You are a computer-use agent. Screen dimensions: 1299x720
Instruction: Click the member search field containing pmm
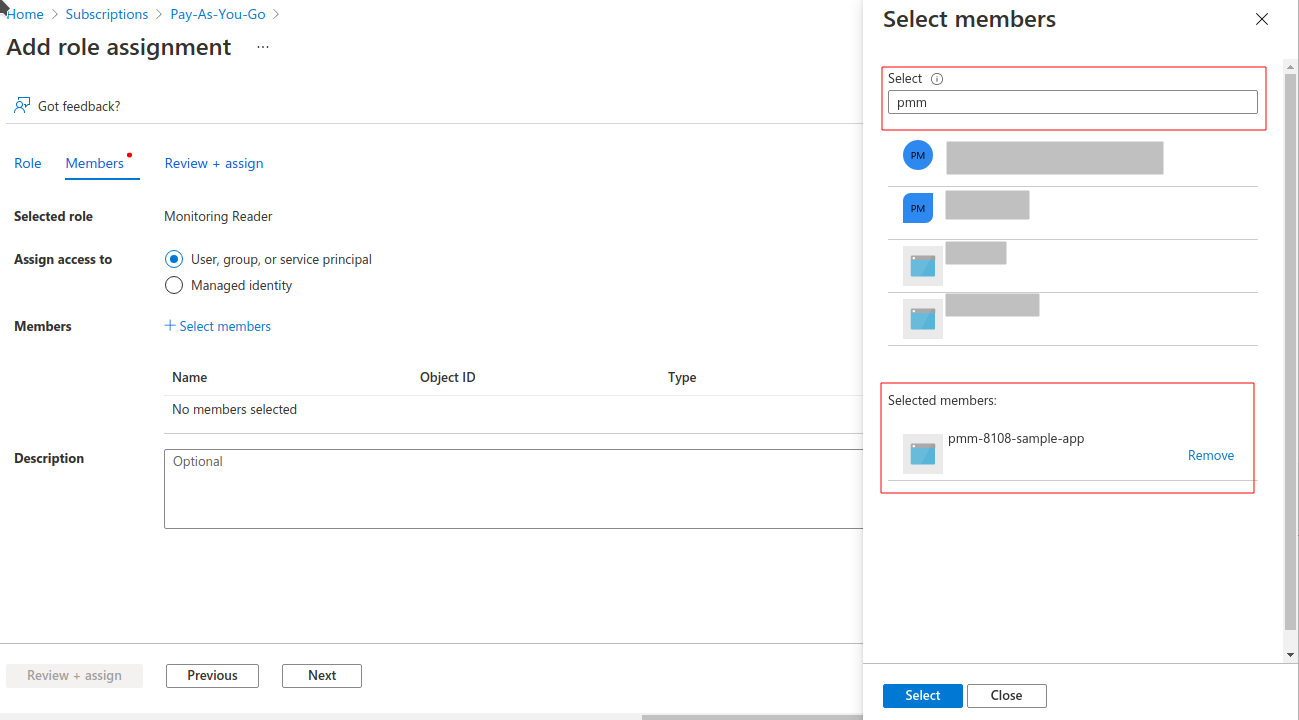1072,102
